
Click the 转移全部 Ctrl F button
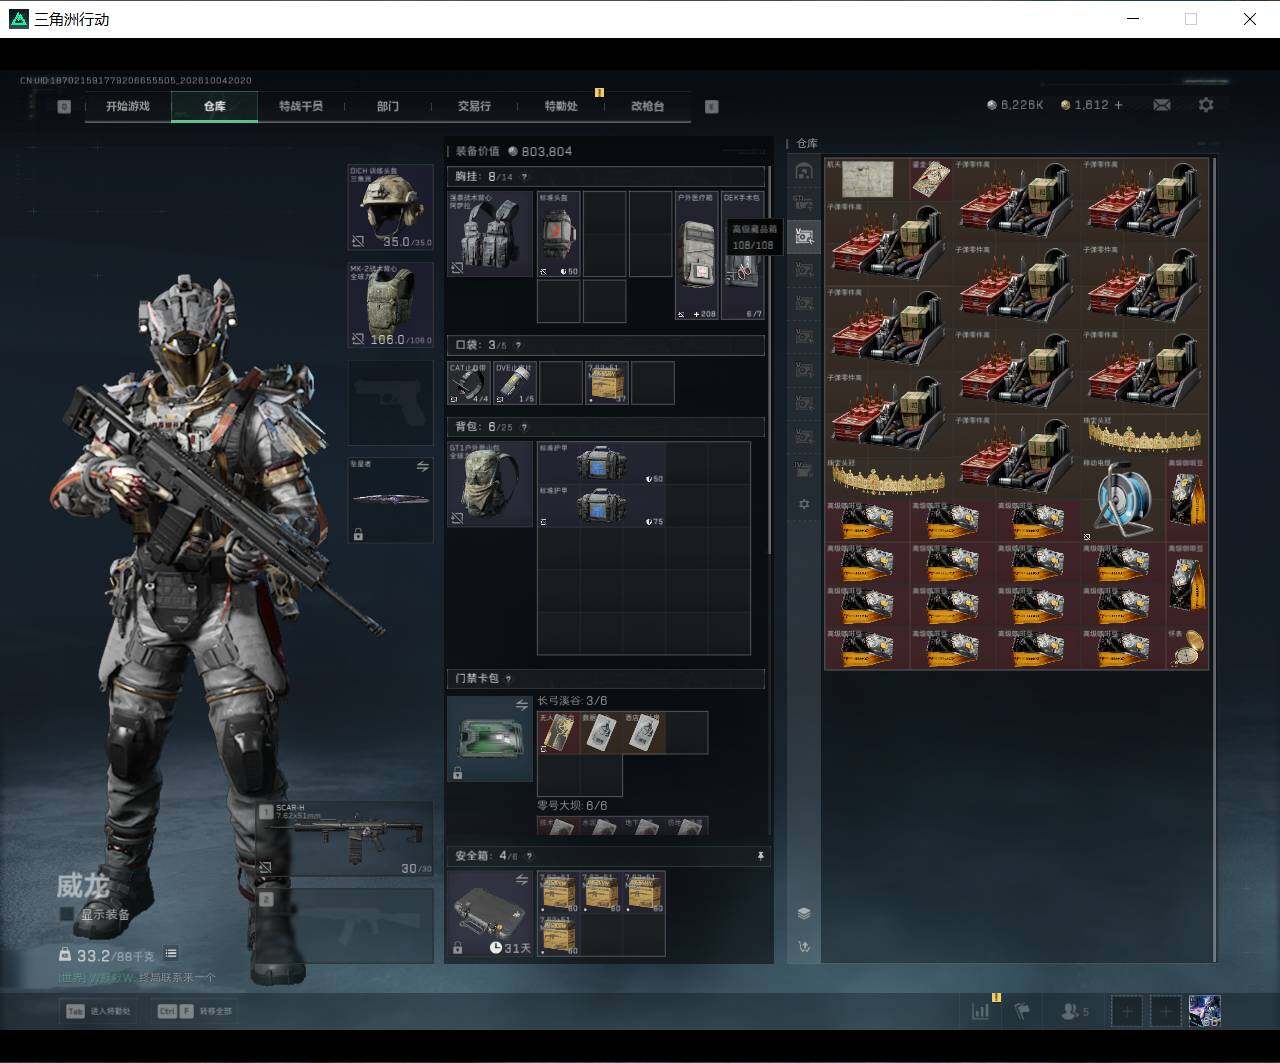[x=196, y=1011]
